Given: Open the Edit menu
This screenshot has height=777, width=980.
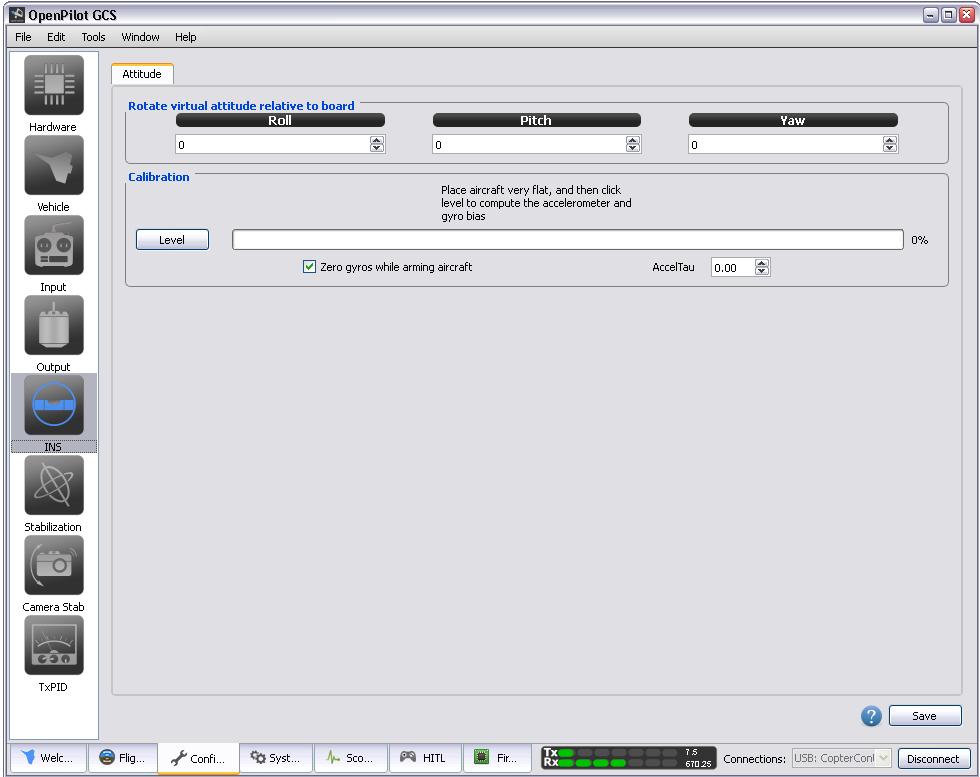Looking at the screenshot, I should 56,37.
